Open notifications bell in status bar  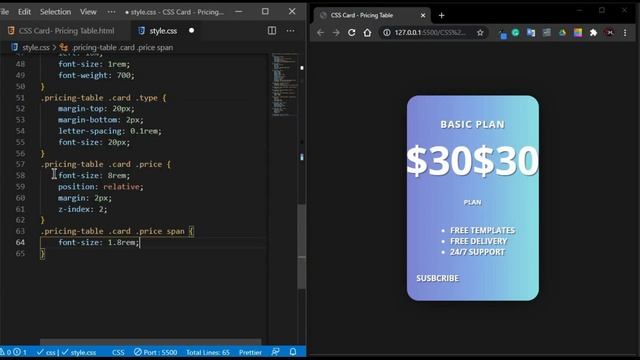coord(293,352)
